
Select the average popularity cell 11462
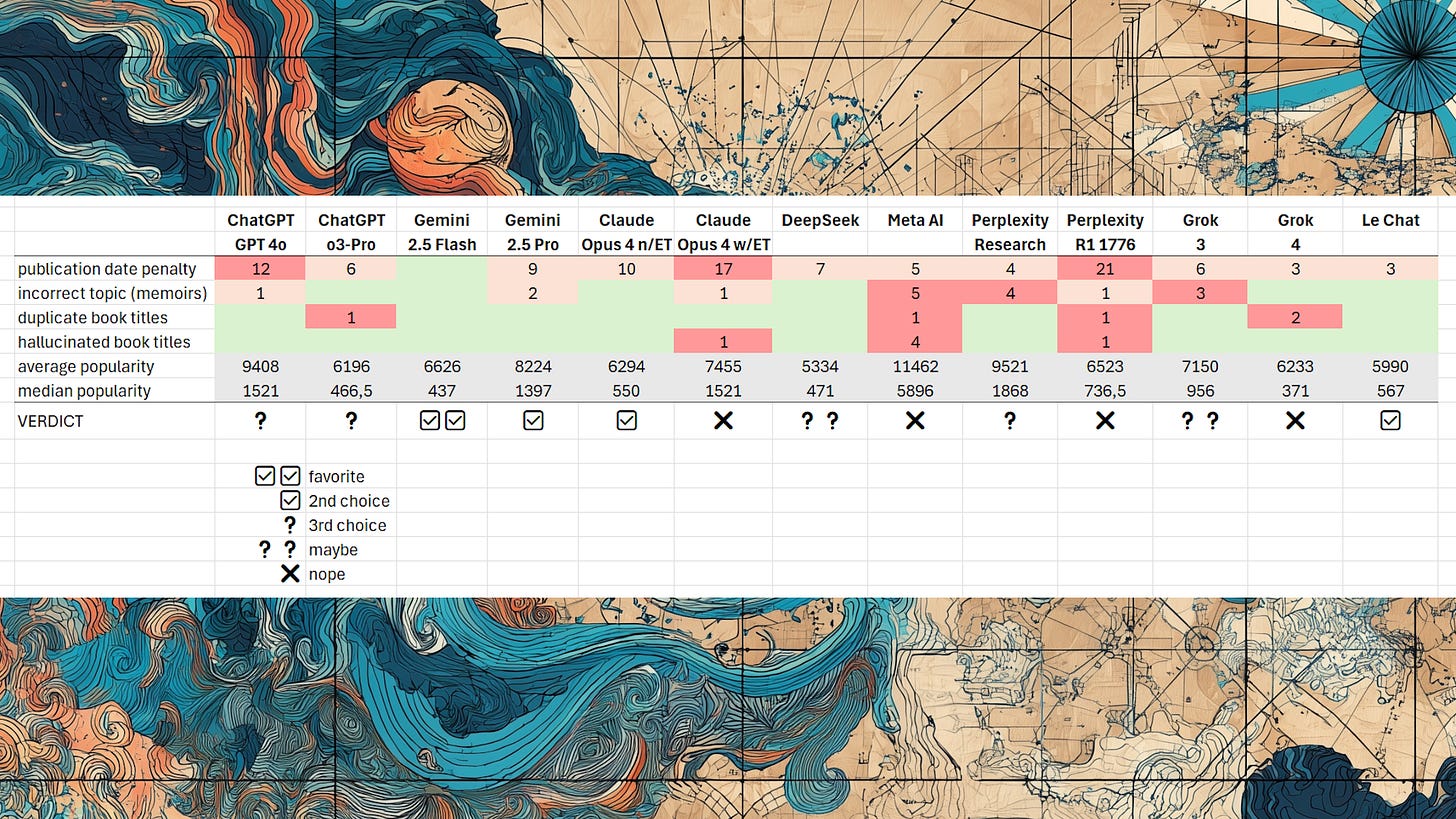tap(915, 366)
